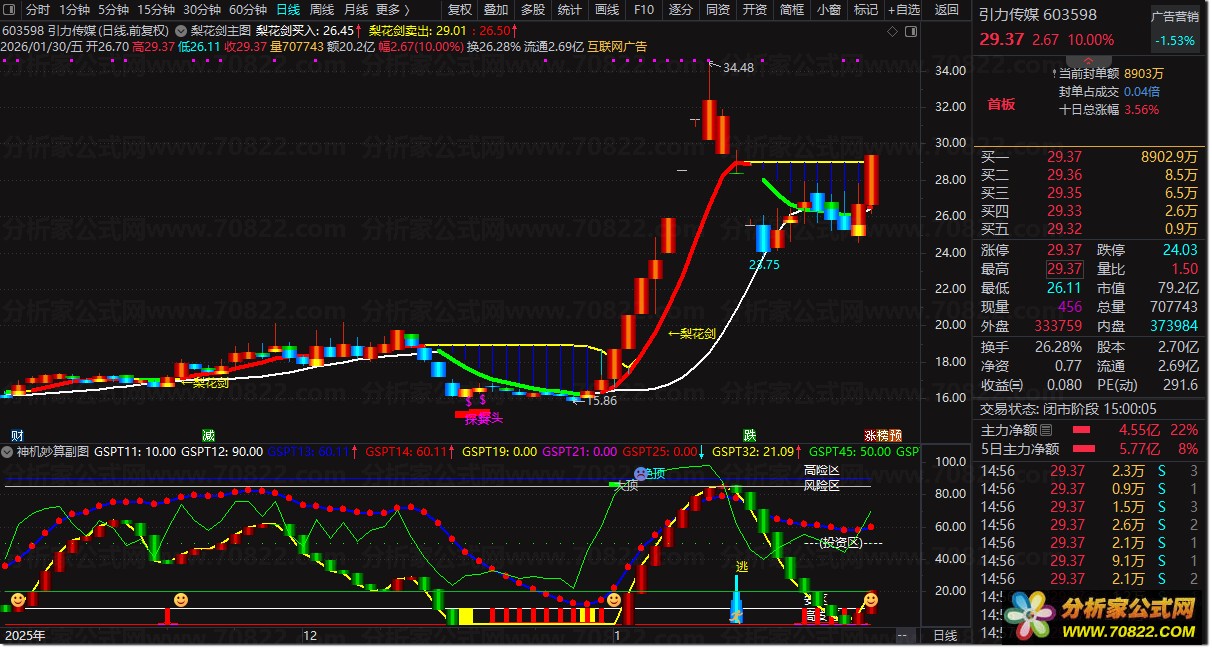Click the 逃 signal marker in sub-chart
1212x648 pixels.
coord(741,567)
